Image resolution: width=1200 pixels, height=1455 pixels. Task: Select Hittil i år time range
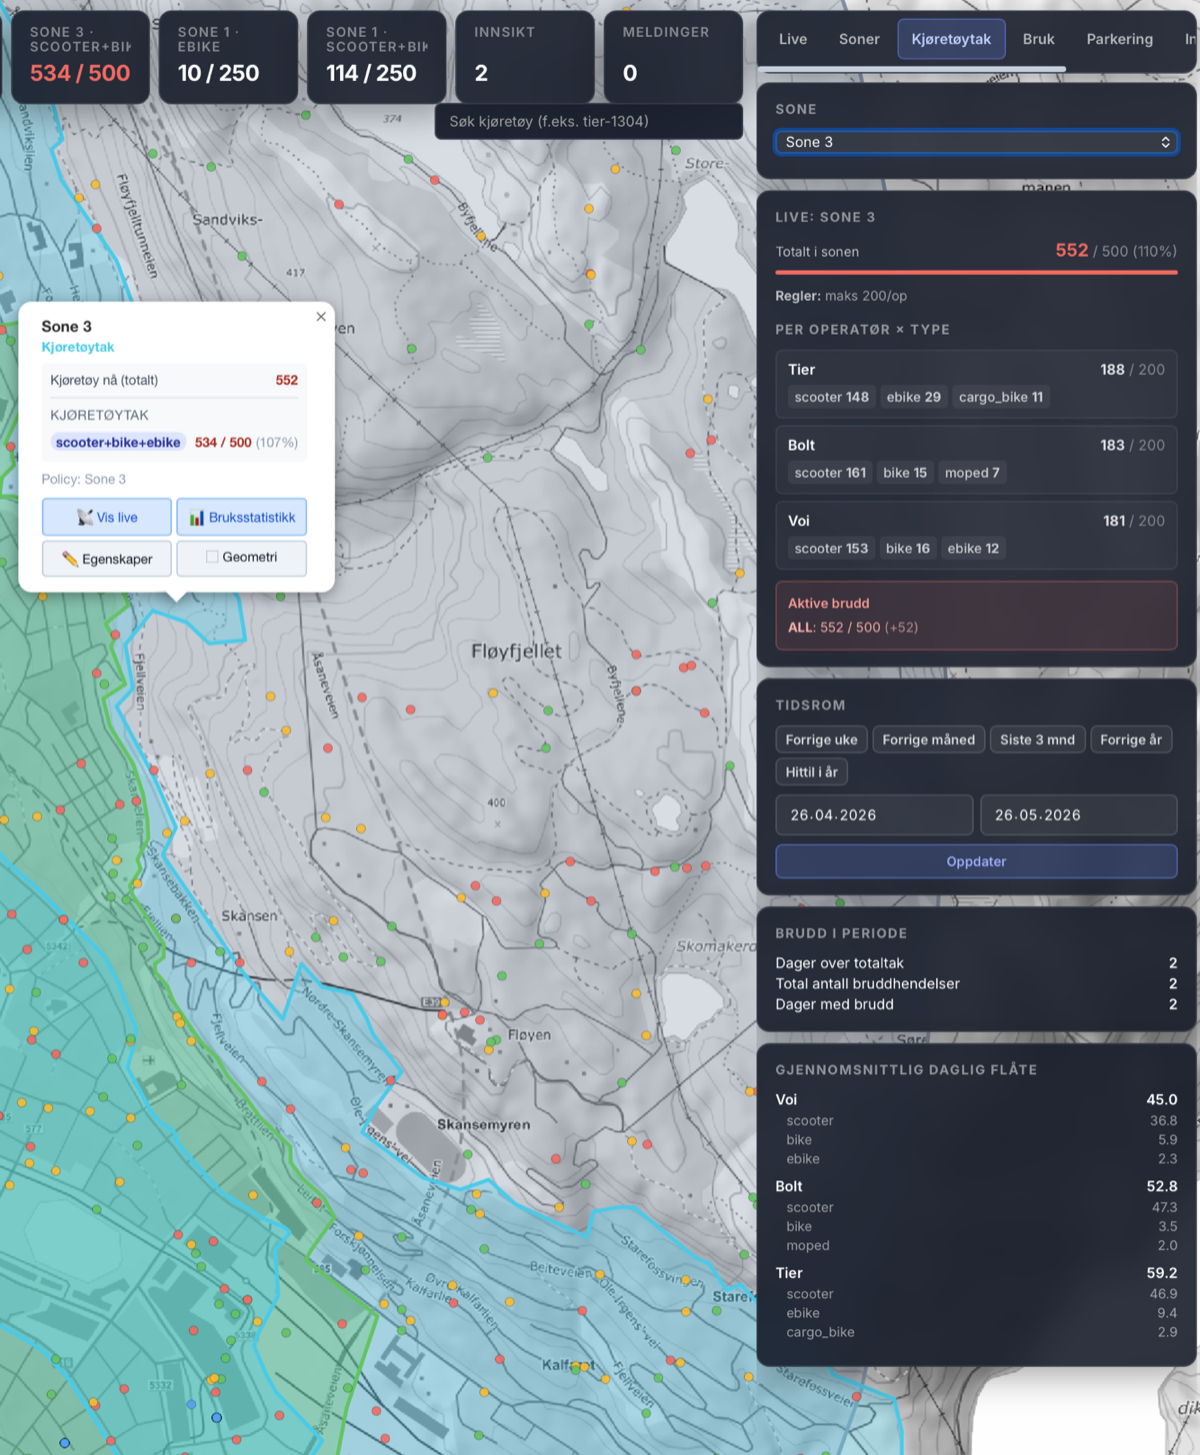pos(812,772)
